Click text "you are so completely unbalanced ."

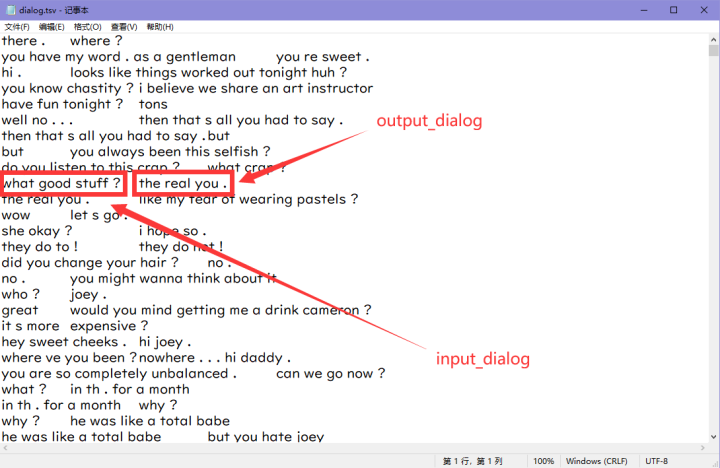119,373
